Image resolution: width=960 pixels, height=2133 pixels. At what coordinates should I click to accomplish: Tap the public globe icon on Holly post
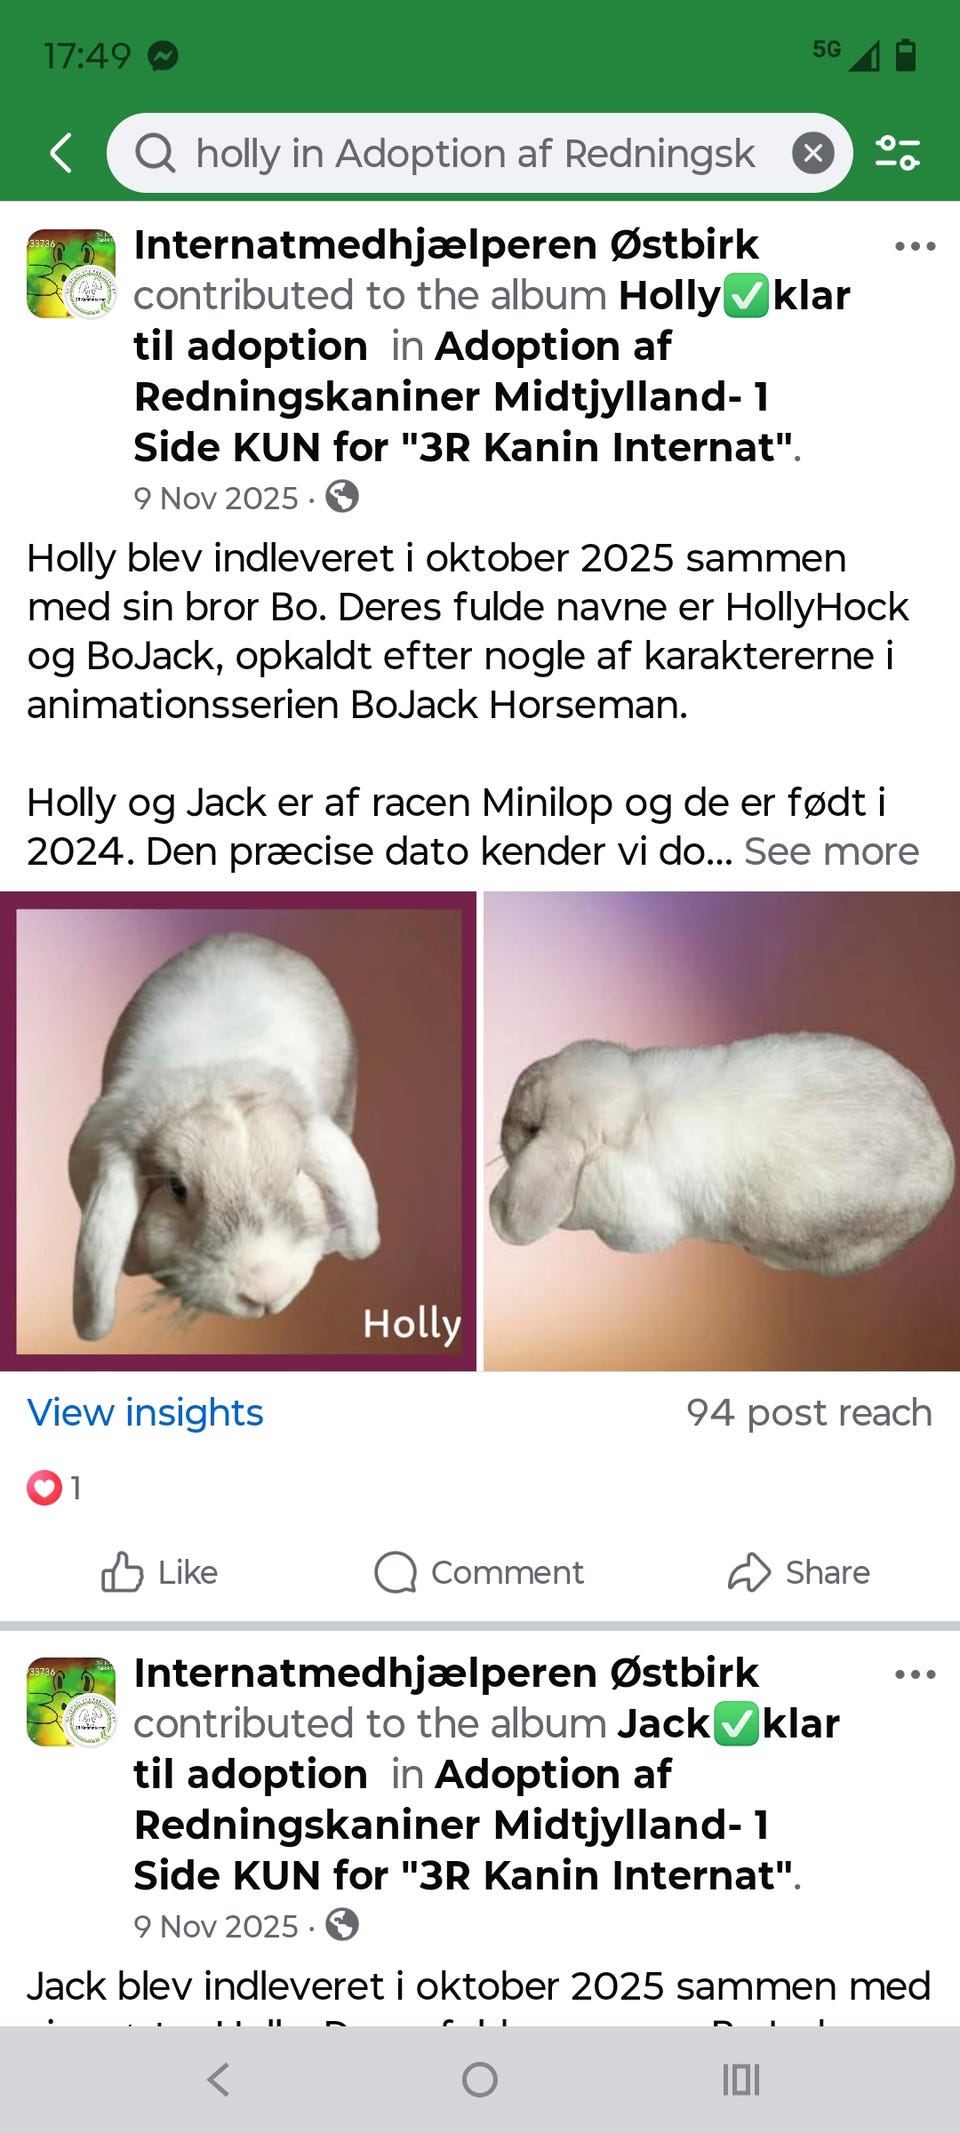point(342,497)
